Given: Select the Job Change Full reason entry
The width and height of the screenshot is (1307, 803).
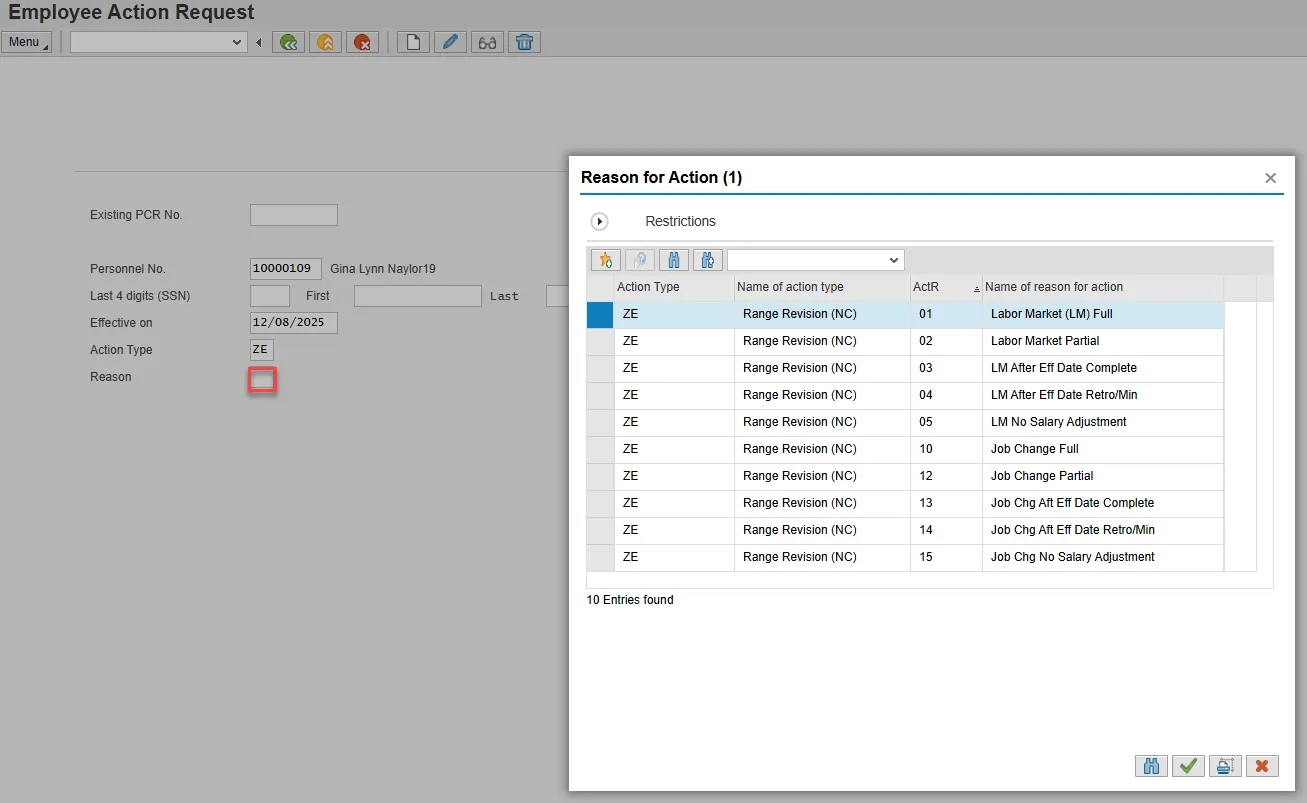Looking at the screenshot, I should pos(1034,449).
